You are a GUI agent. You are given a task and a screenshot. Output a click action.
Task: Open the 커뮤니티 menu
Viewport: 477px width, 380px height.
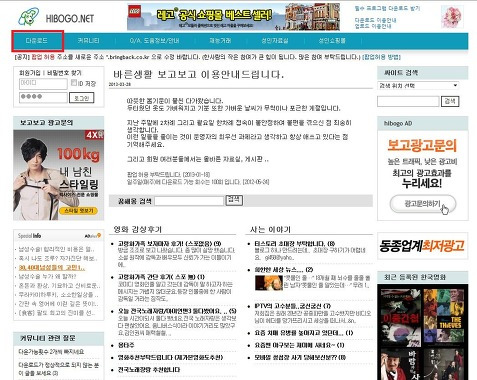click(x=88, y=41)
